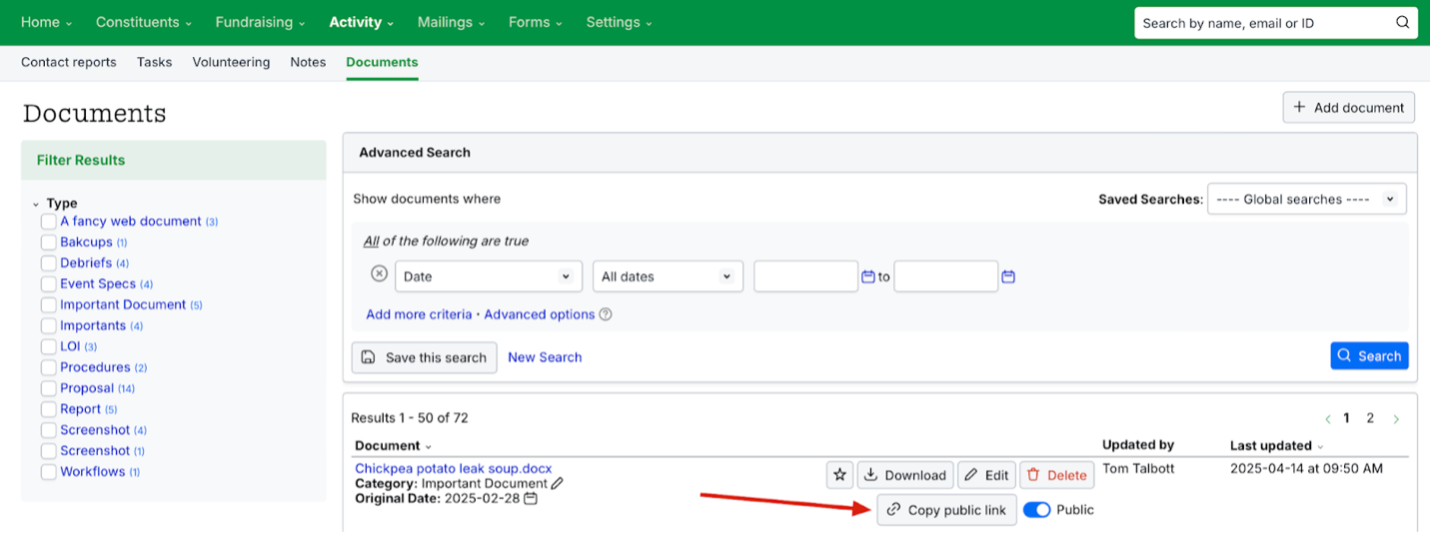Viewport: 1430px width, 534px height.
Task: Remove Date criterion with the circled X icon
Action: [379, 274]
